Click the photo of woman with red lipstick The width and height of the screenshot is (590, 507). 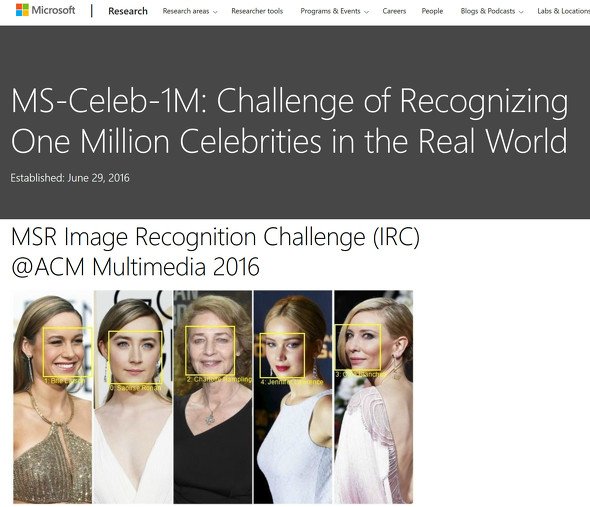[x=293, y=397]
